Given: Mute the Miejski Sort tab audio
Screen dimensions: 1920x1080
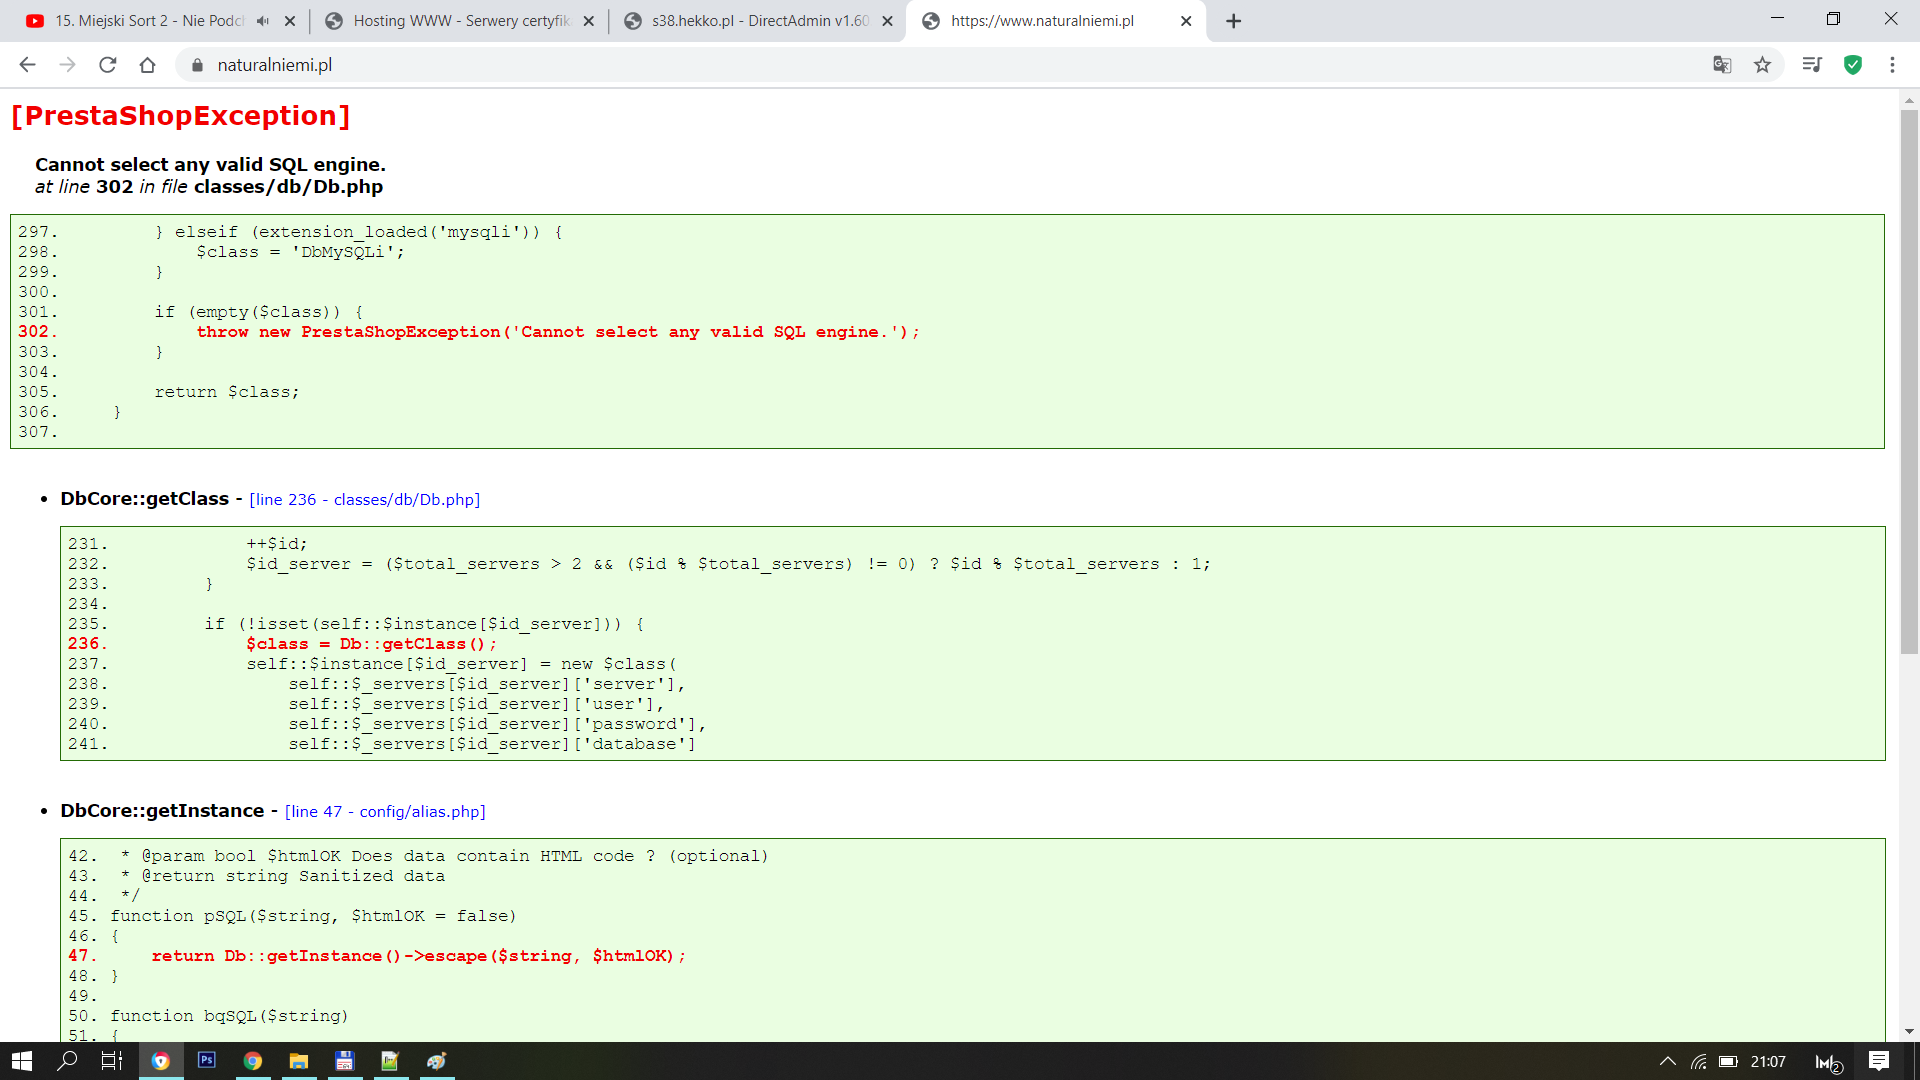Looking at the screenshot, I should tap(263, 21).
